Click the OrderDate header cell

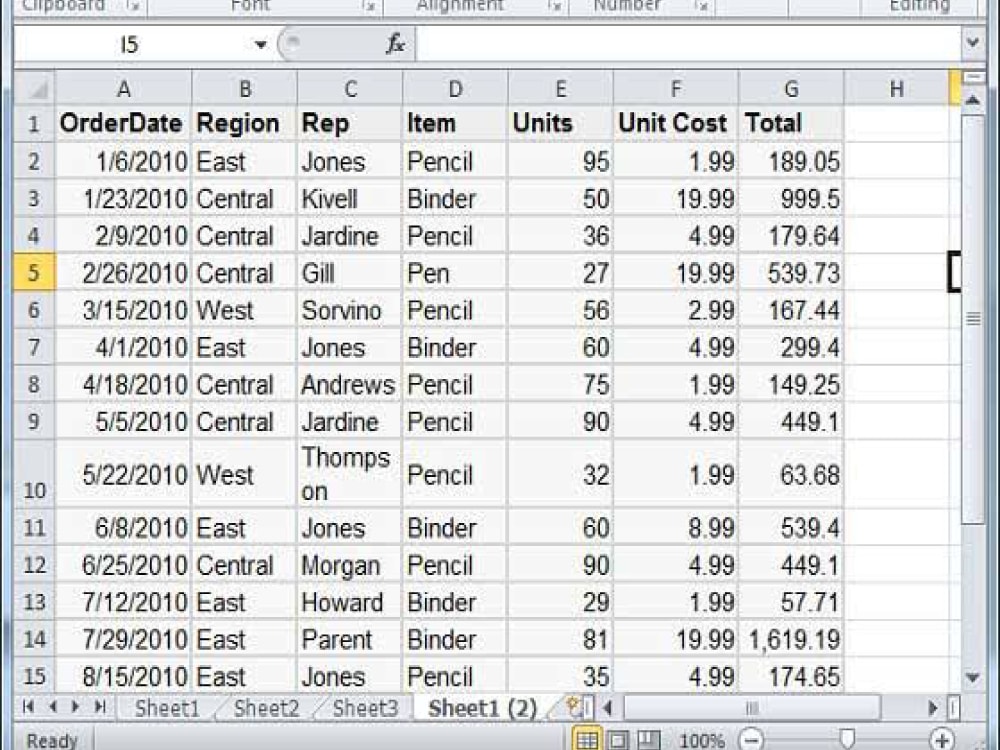(124, 123)
